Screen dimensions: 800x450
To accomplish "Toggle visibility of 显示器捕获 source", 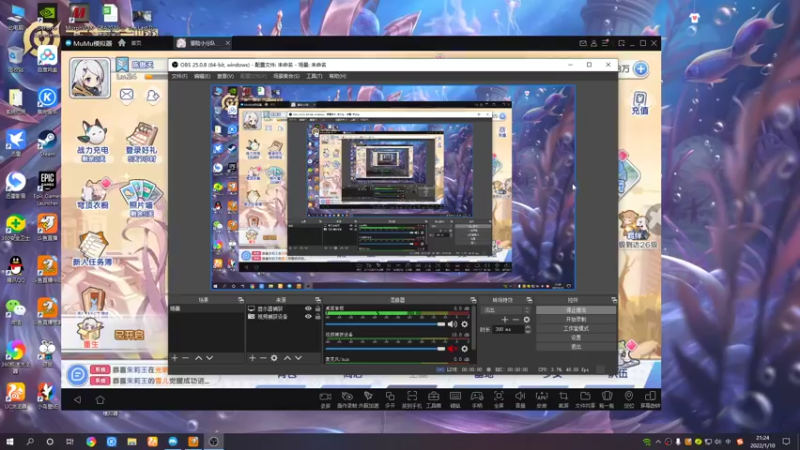I will click(308, 309).
